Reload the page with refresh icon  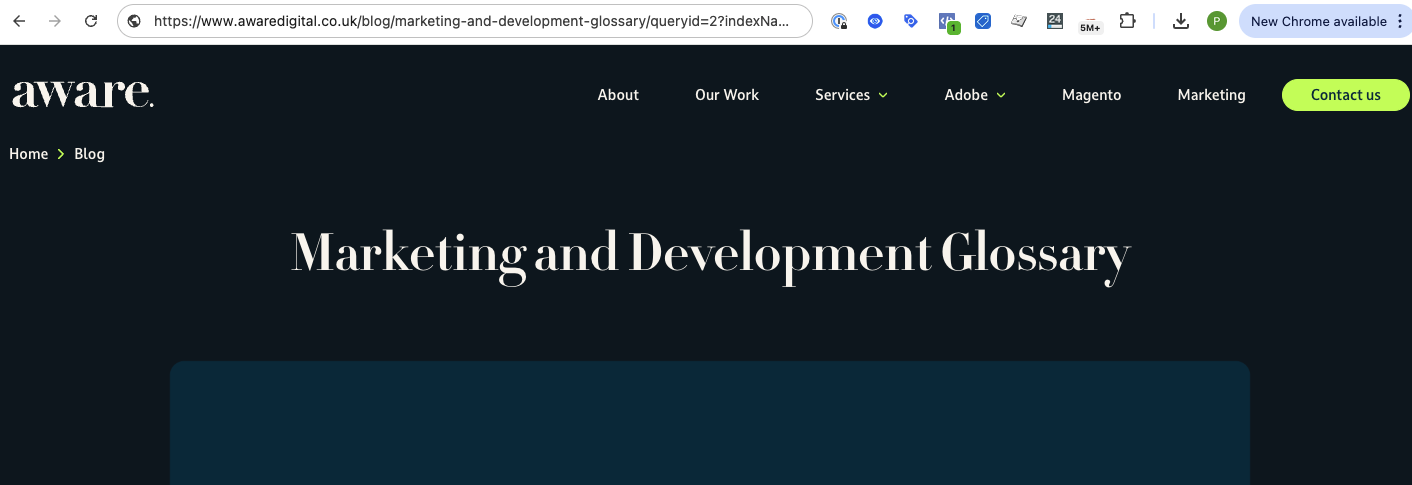click(x=91, y=21)
